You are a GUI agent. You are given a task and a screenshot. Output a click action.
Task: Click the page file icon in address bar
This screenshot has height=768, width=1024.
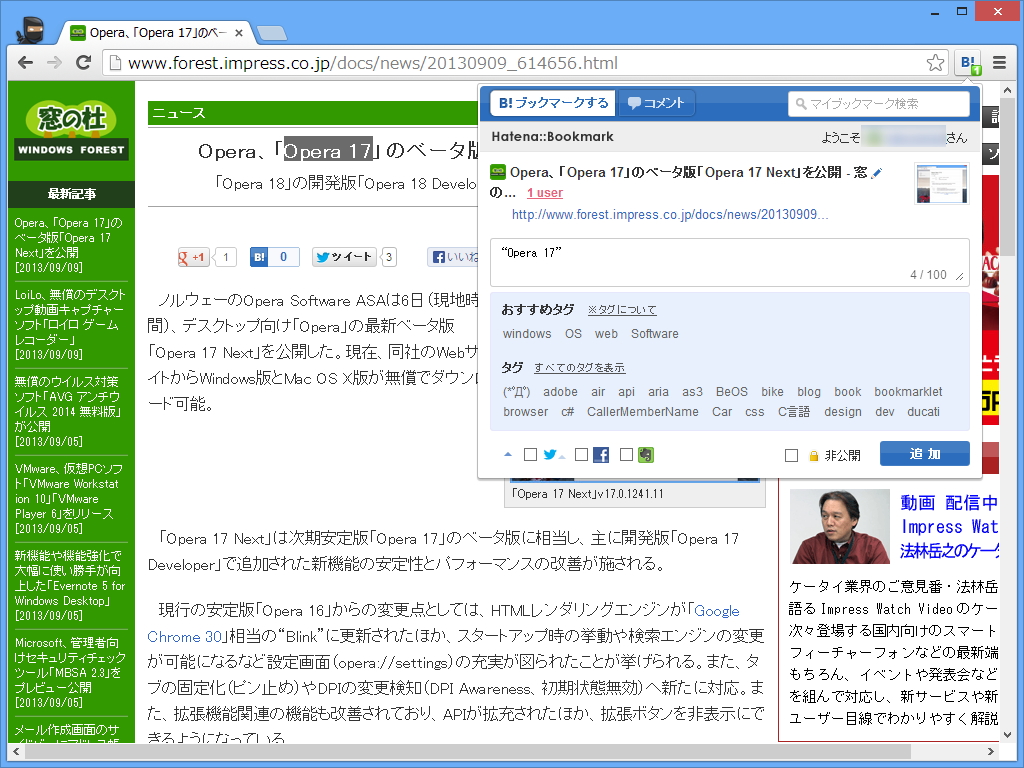pos(115,63)
